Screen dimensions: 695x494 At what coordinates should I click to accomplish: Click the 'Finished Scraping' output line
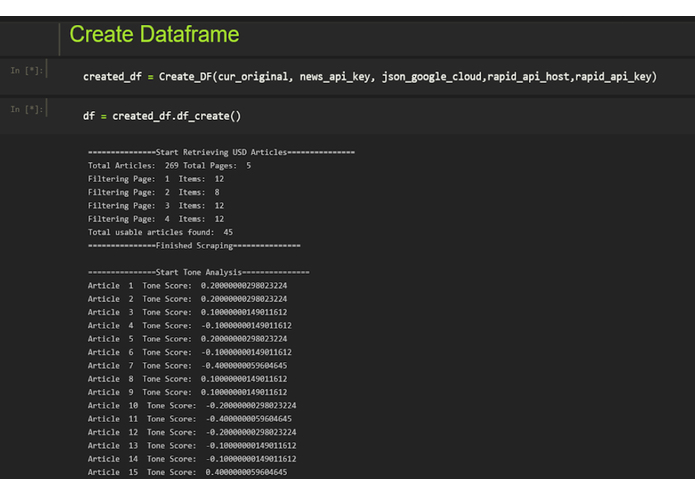click(194, 245)
